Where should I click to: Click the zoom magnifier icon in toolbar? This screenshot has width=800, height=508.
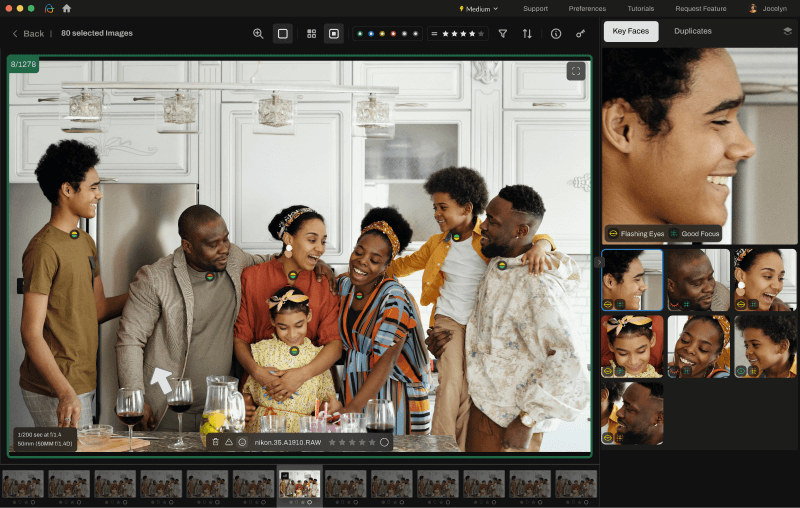click(258, 33)
